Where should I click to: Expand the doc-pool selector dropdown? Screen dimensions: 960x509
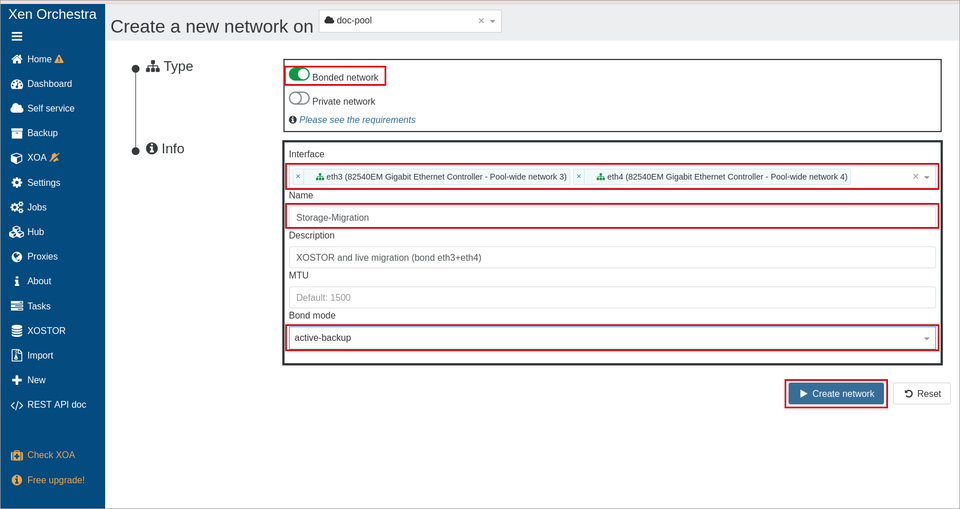493,21
